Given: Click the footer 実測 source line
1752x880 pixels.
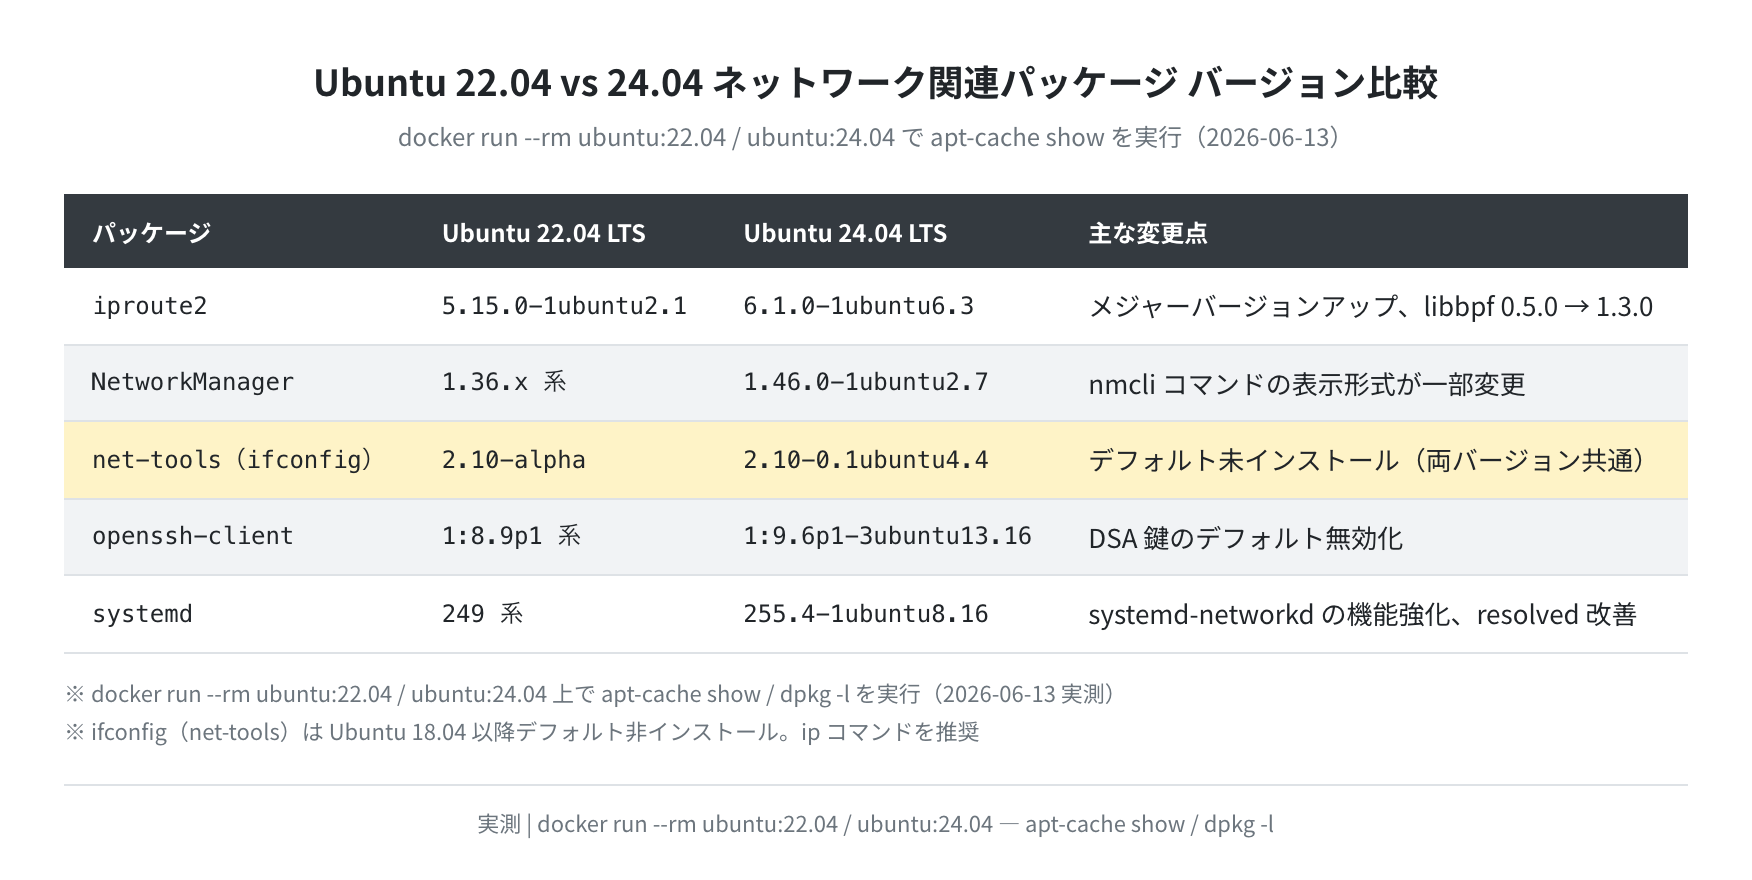Looking at the screenshot, I should pos(876,824).
